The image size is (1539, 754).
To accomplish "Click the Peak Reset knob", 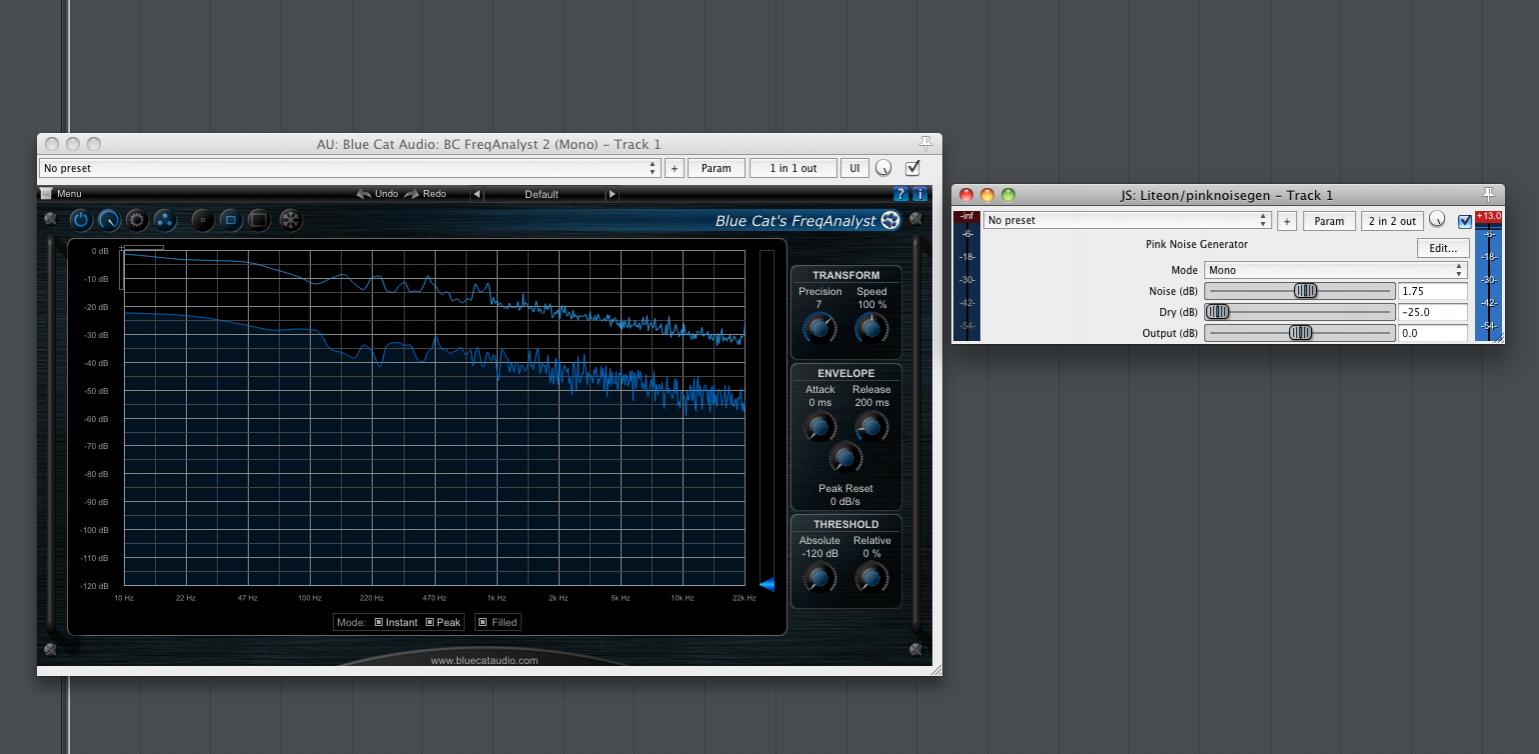I will point(845,458).
